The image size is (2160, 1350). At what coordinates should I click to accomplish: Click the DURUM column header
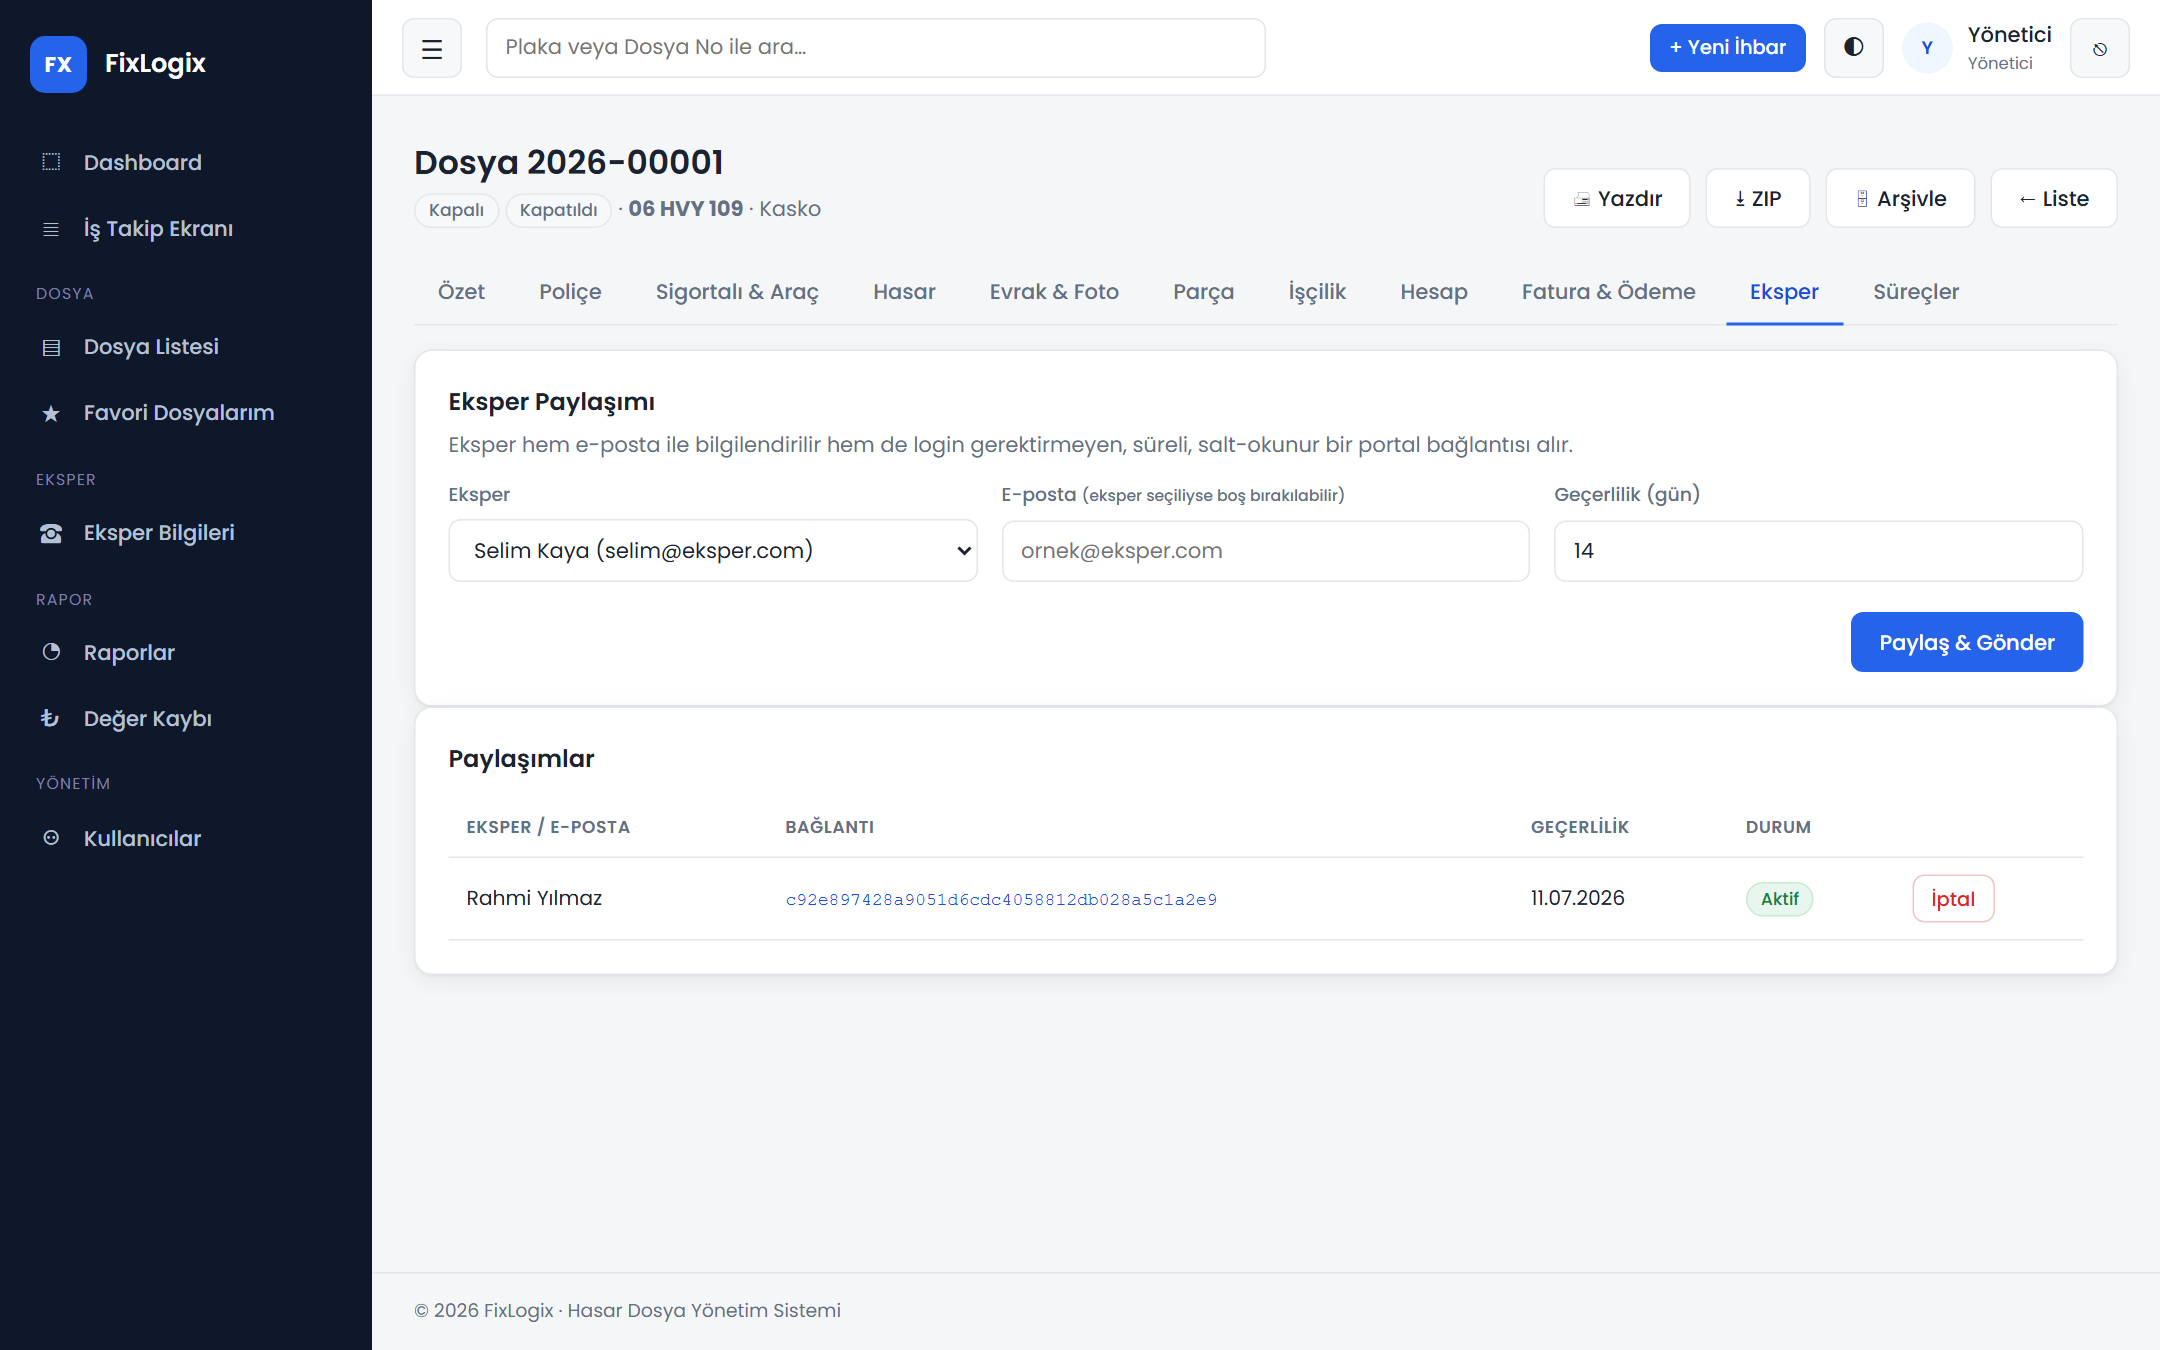(x=1778, y=827)
